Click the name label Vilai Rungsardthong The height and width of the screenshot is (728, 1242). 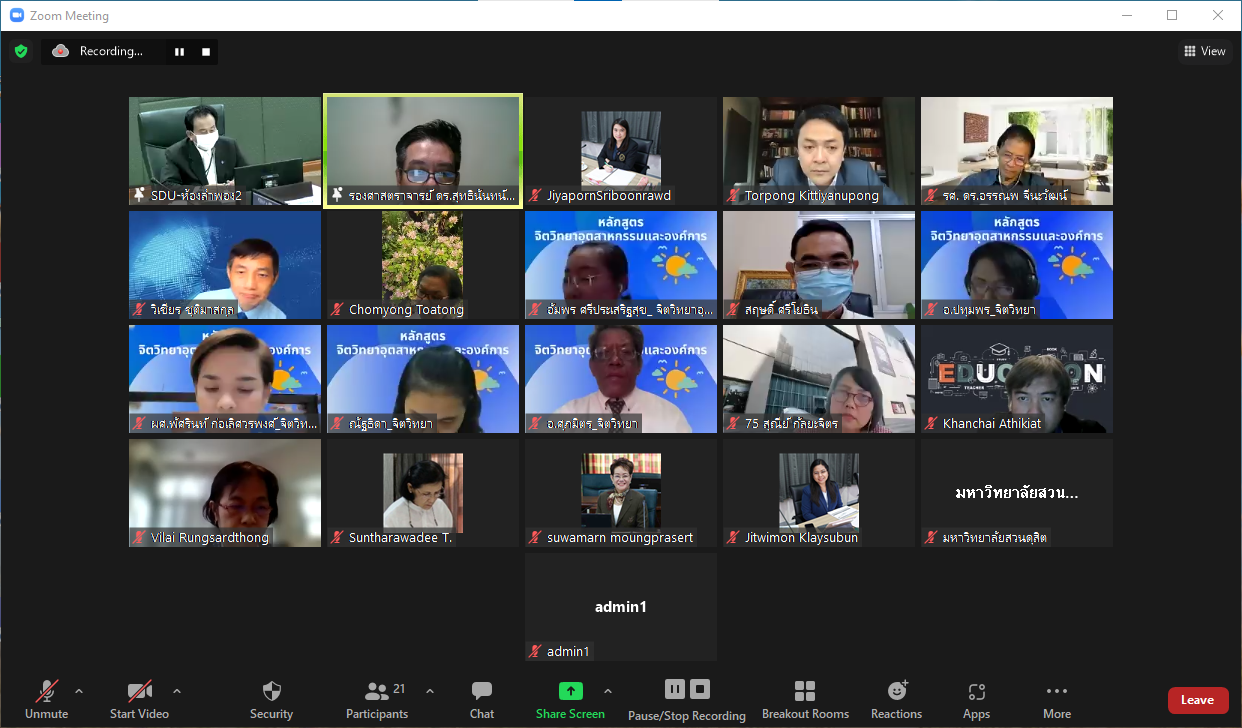210,538
